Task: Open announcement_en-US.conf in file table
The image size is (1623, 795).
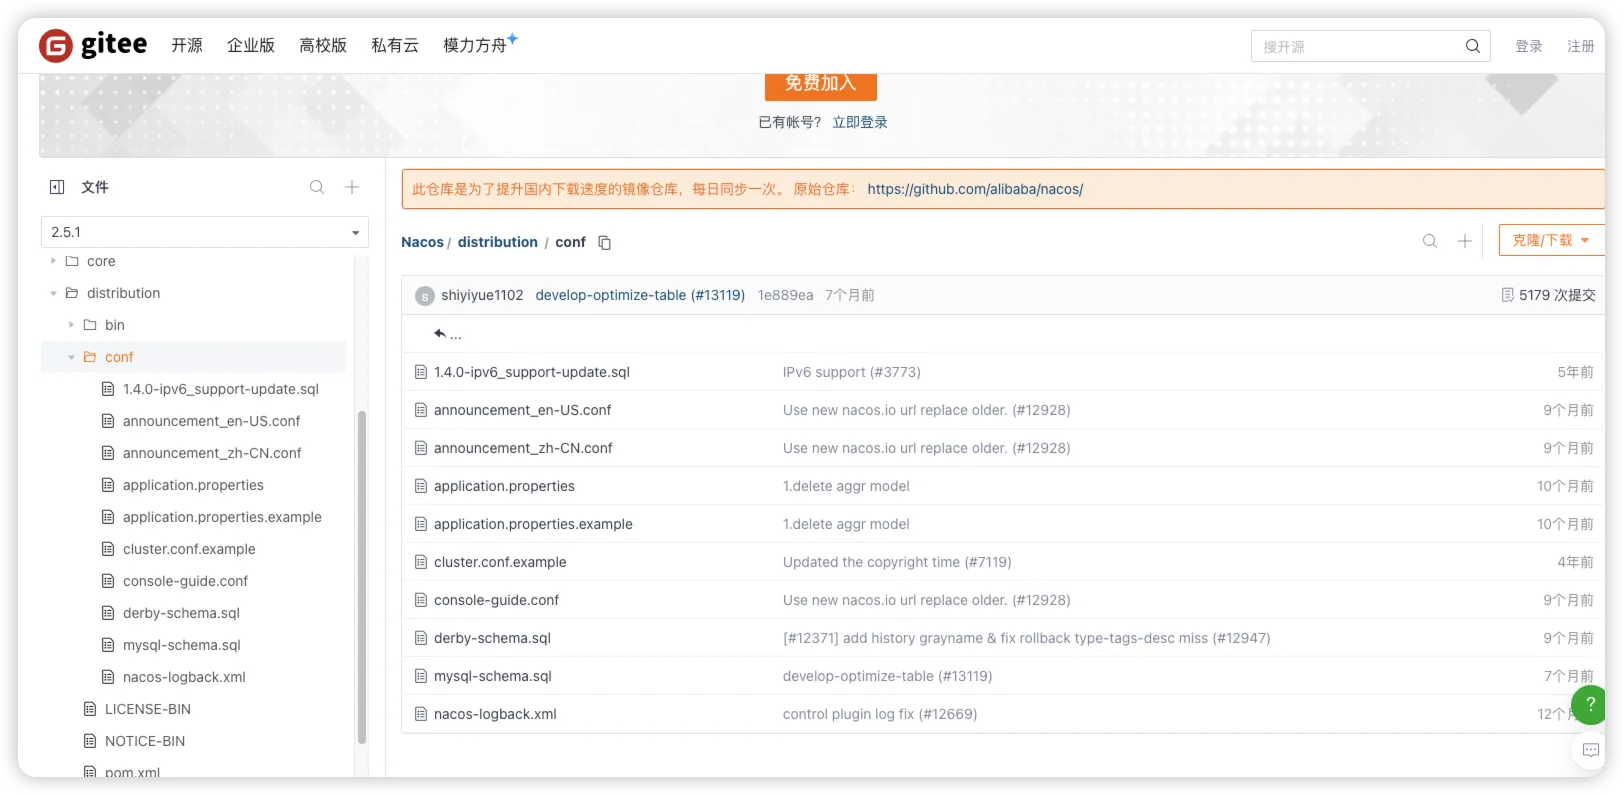Action: point(522,410)
